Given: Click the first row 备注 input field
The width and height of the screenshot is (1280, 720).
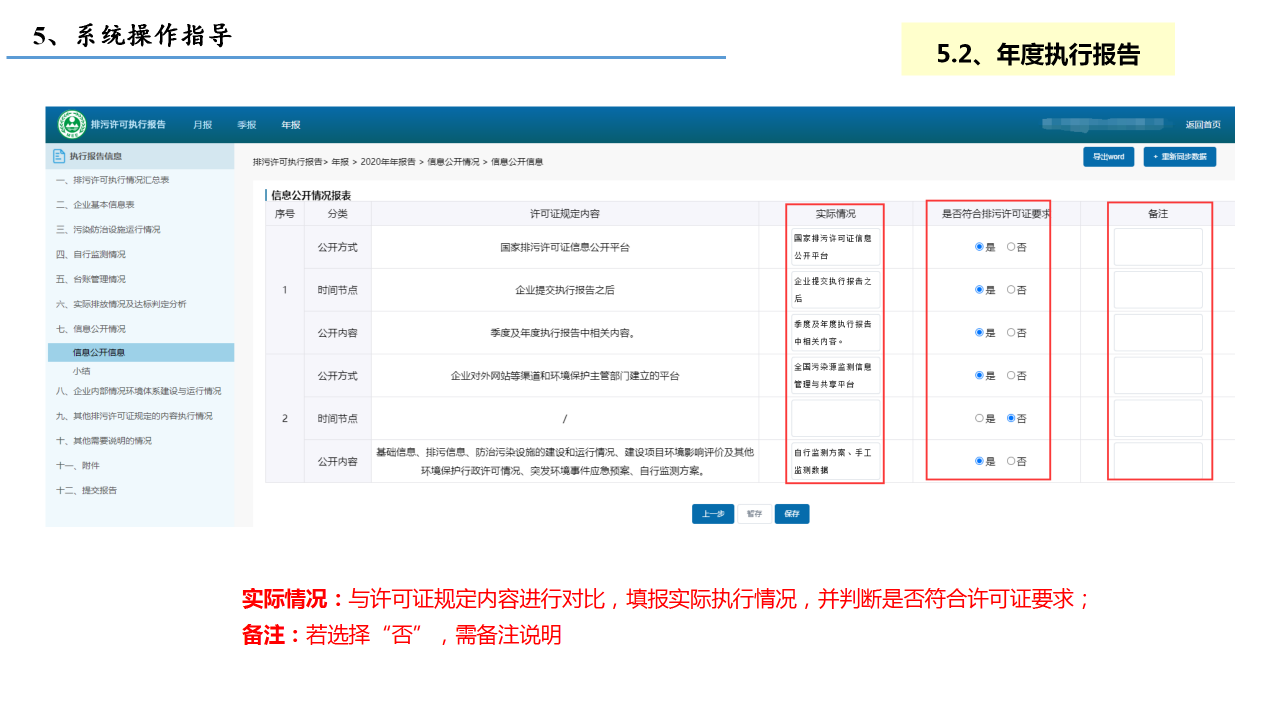Looking at the screenshot, I should [1158, 247].
